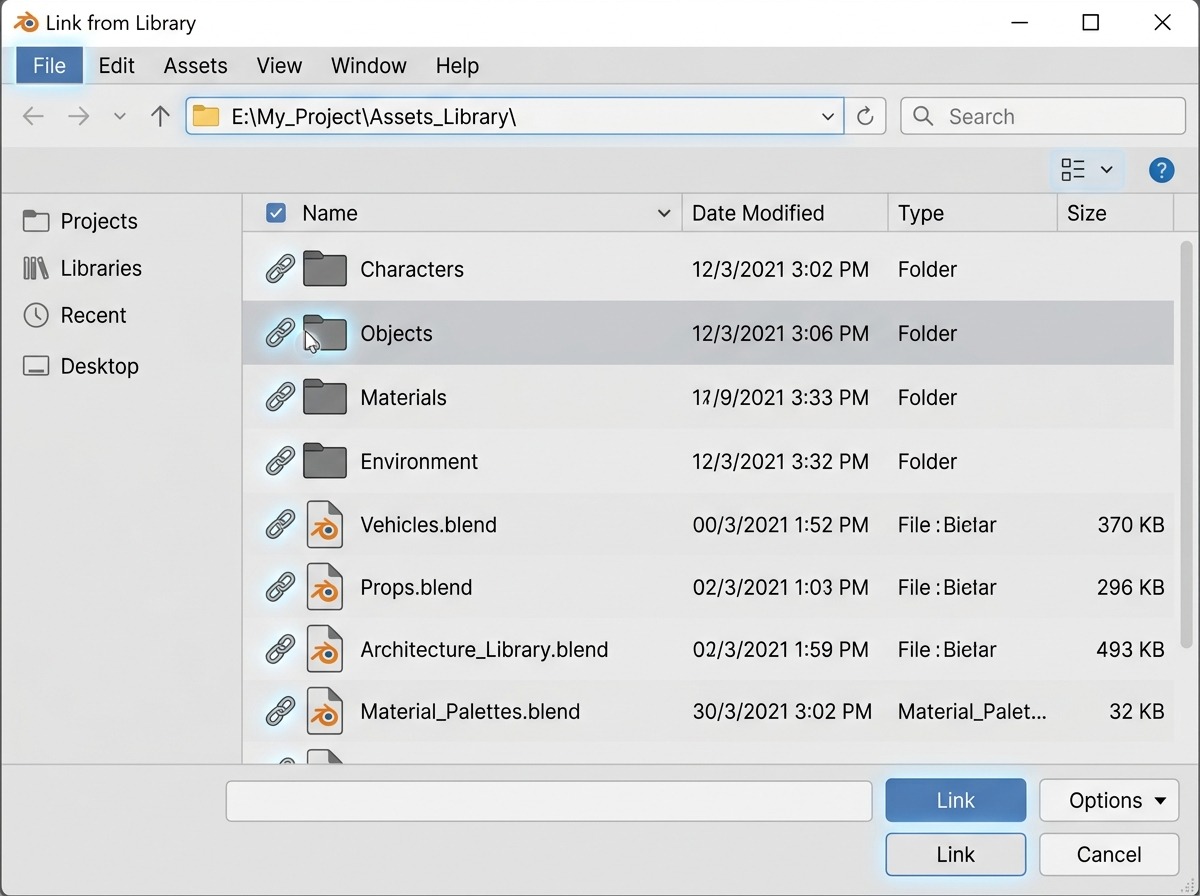The height and width of the screenshot is (896, 1200).
Task: Click the outlined Link button beside Cancel
Action: click(956, 854)
